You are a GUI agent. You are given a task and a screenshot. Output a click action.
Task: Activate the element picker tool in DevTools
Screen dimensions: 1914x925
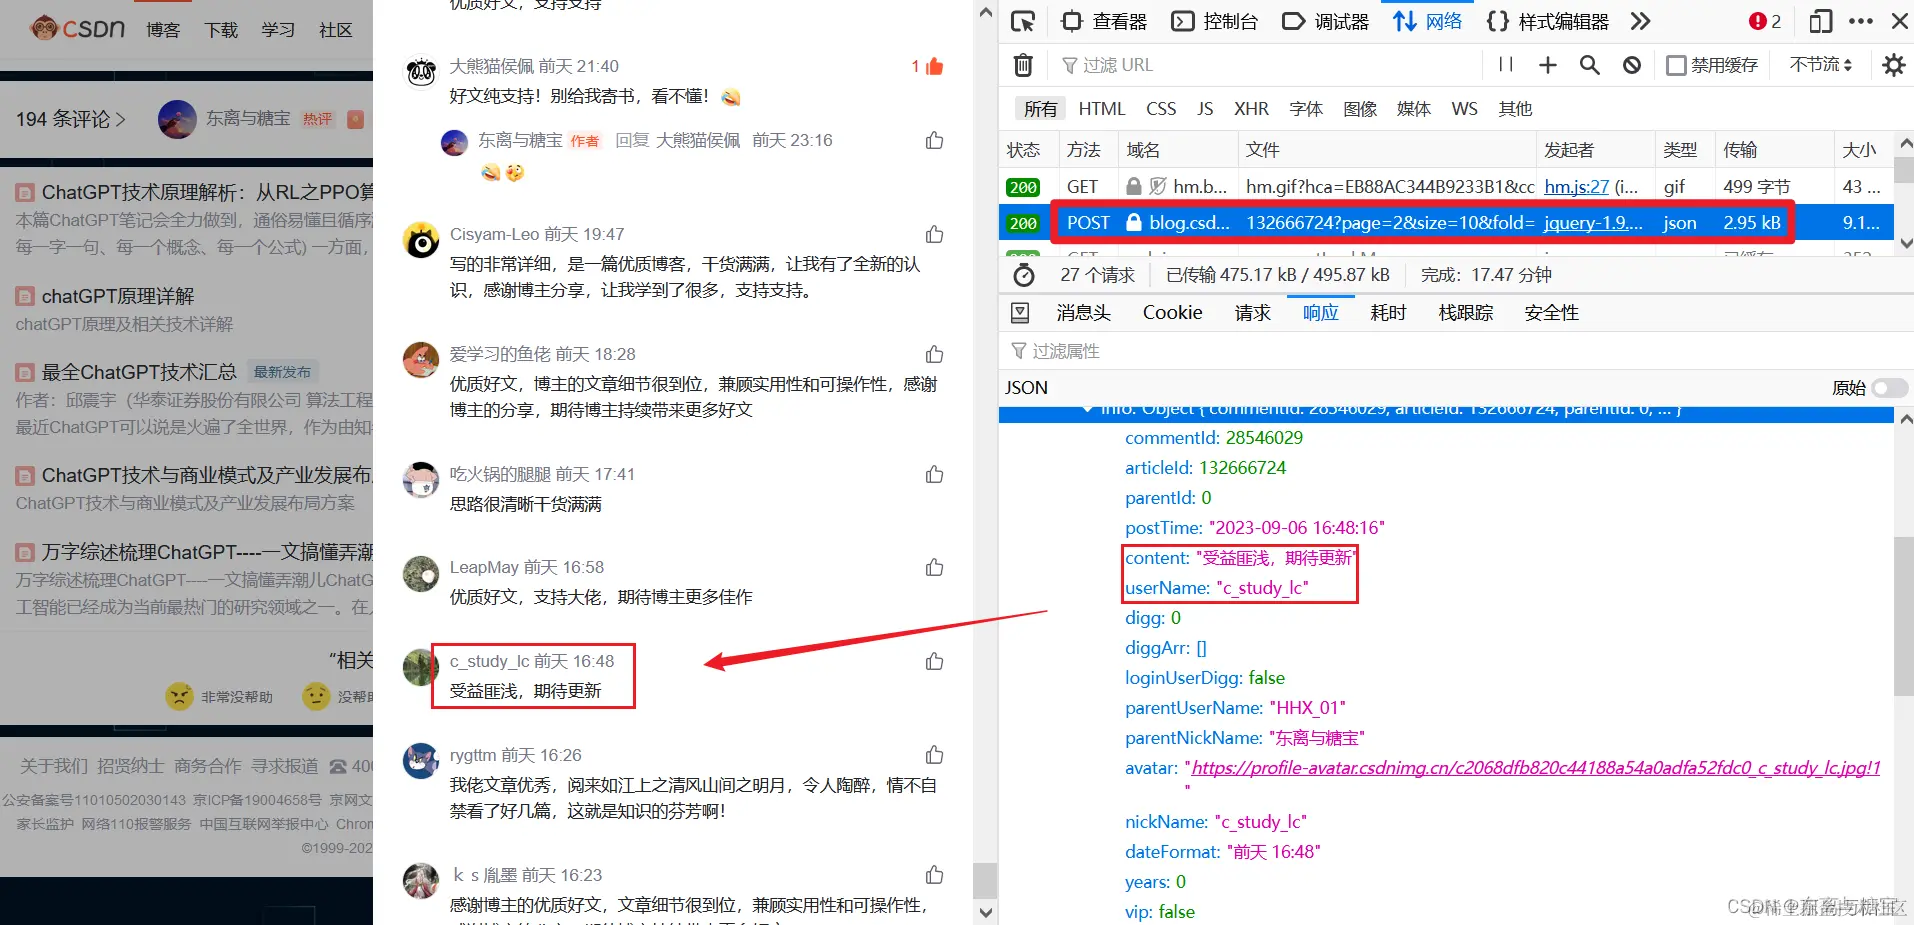(1021, 20)
